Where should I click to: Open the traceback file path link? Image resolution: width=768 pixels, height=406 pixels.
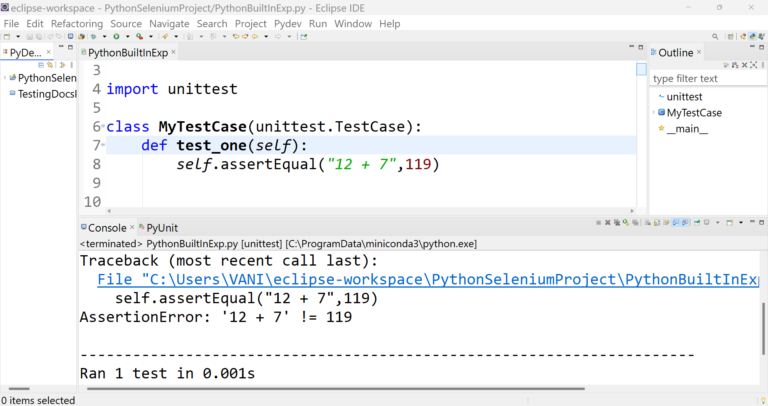(x=428, y=279)
